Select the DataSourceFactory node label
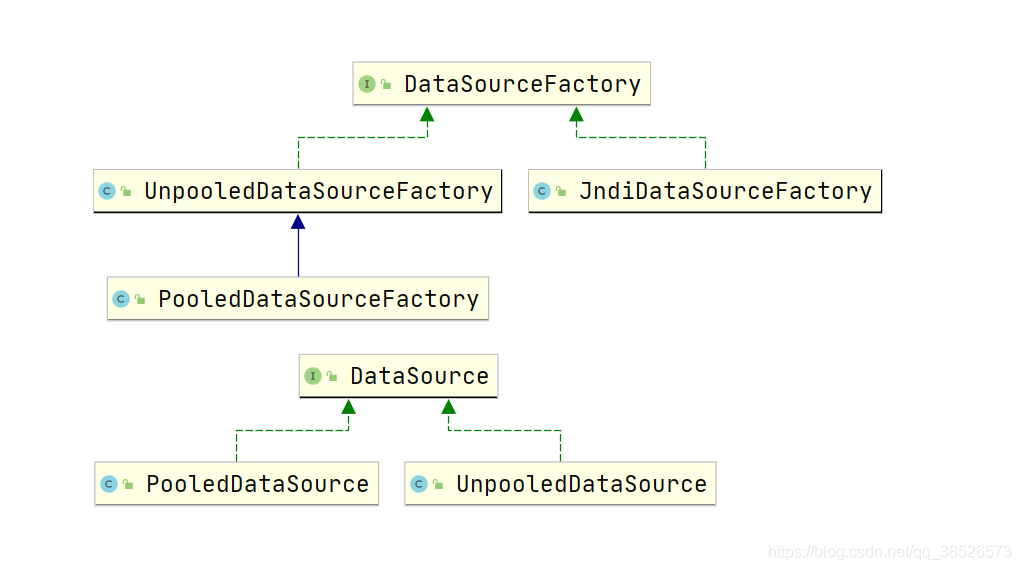 tap(522, 84)
